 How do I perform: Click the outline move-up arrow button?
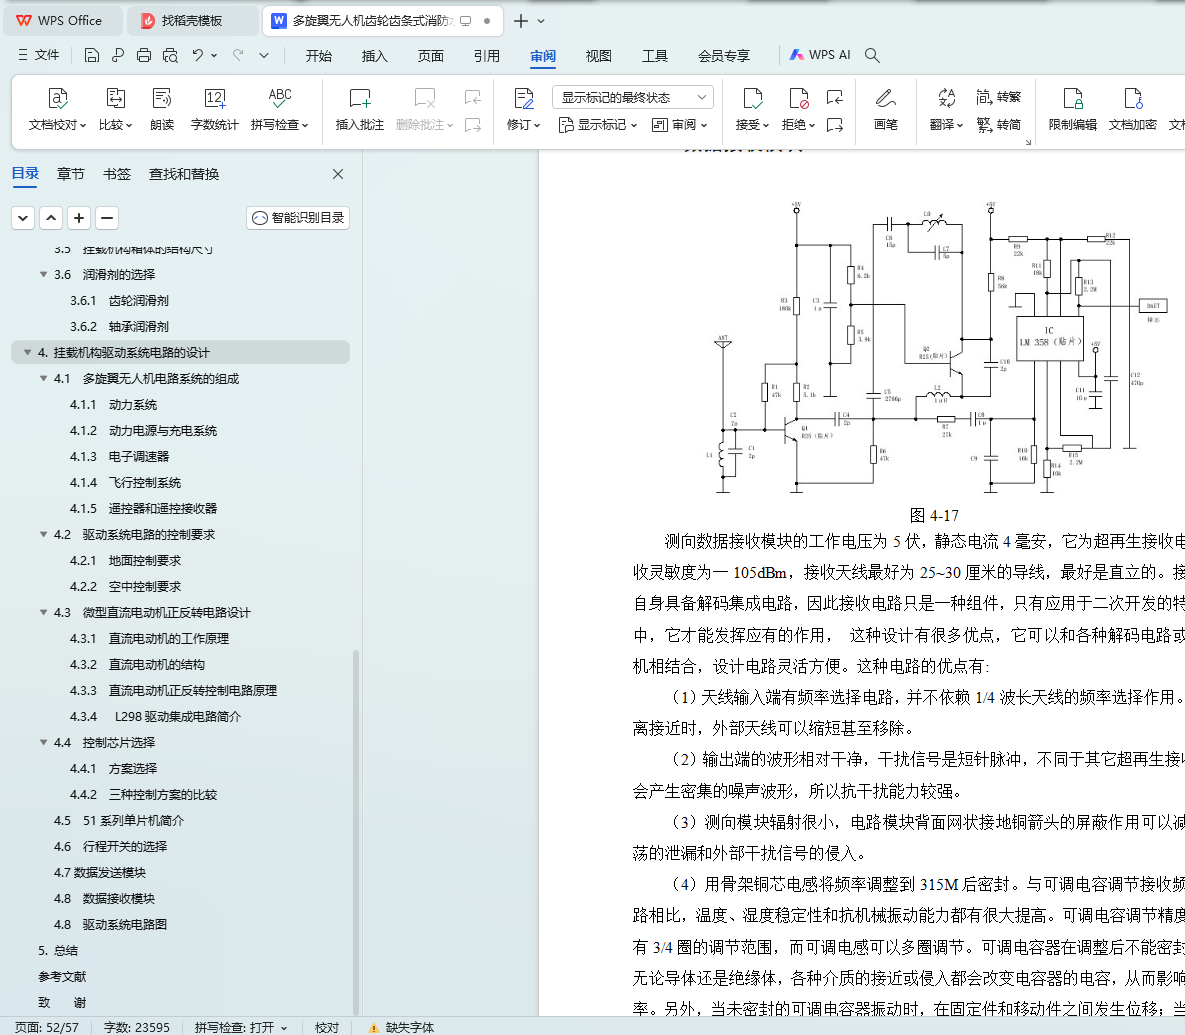[x=51, y=218]
